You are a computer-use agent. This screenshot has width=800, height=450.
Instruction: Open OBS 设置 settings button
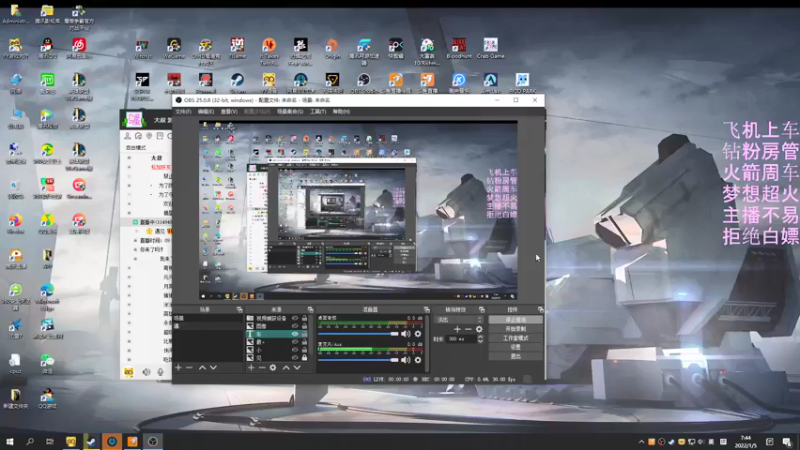[515, 347]
